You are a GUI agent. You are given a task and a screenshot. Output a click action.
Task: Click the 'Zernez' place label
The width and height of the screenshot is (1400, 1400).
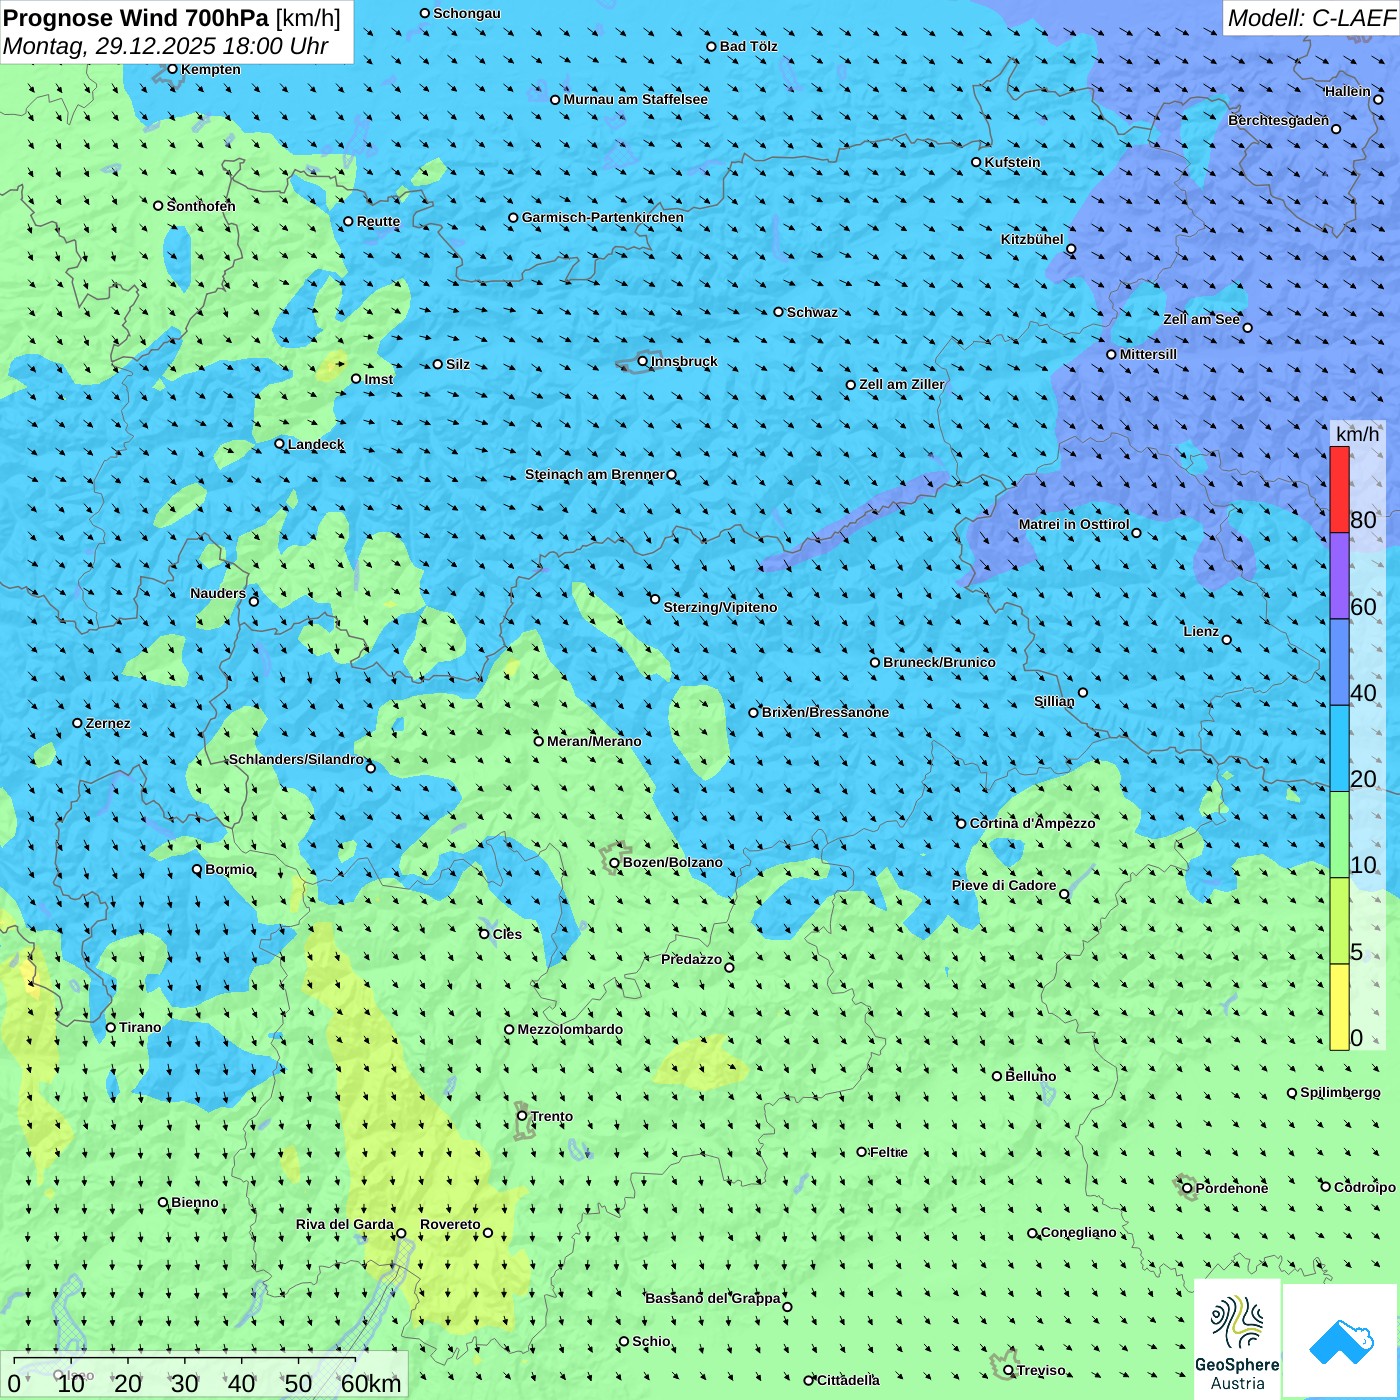coord(108,723)
